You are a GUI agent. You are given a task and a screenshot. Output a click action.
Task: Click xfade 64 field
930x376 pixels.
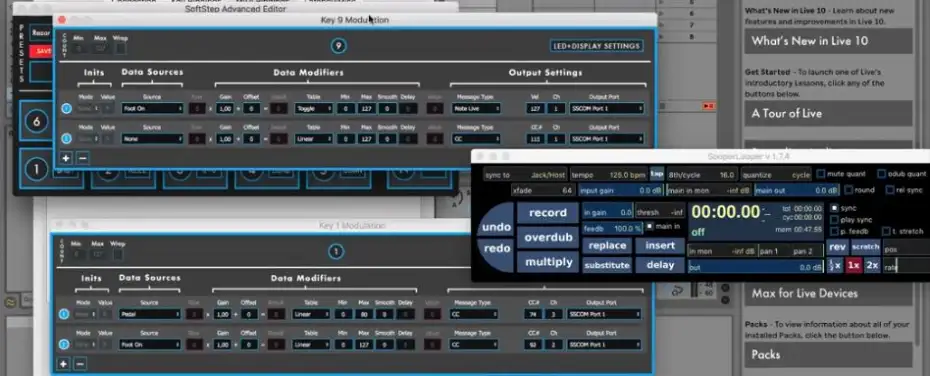pos(543,191)
